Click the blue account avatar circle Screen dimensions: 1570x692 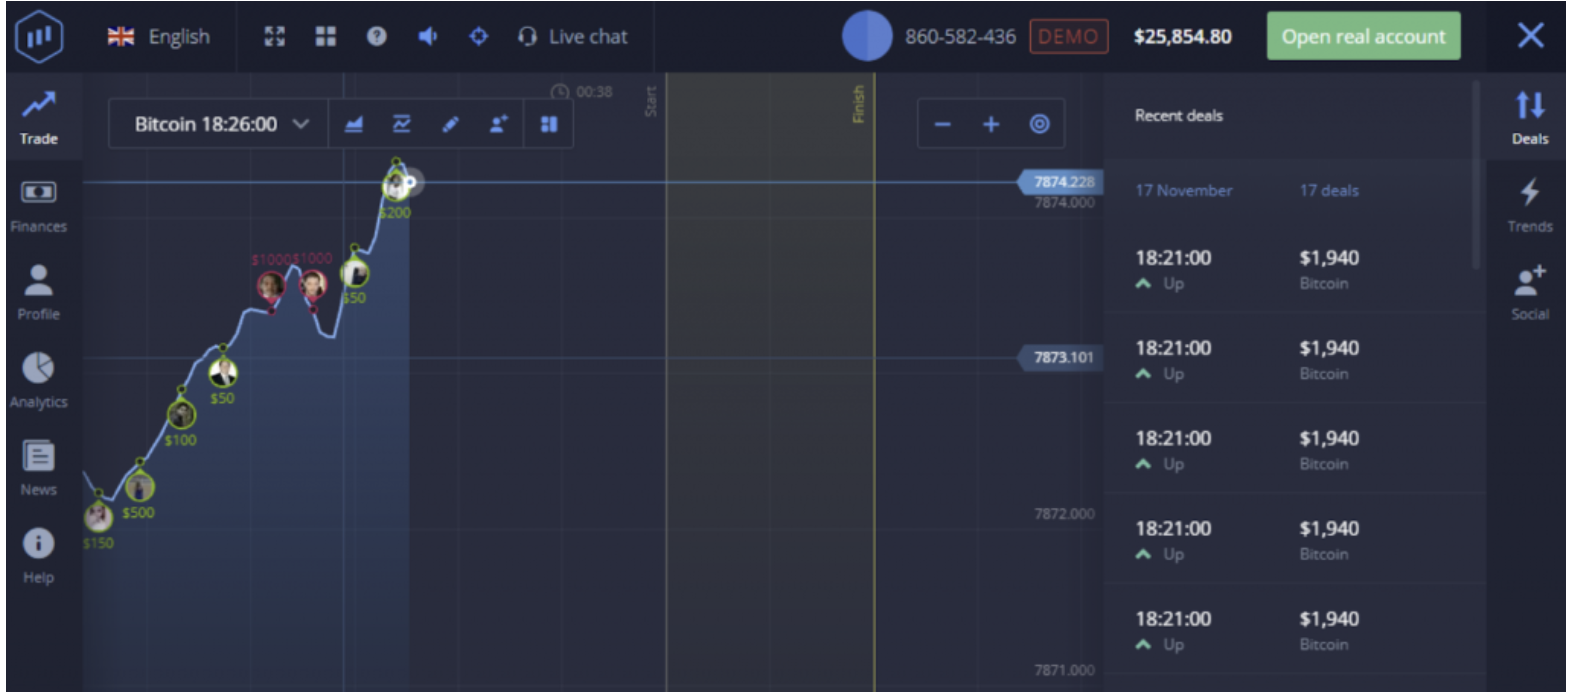click(x=866, y=36)
